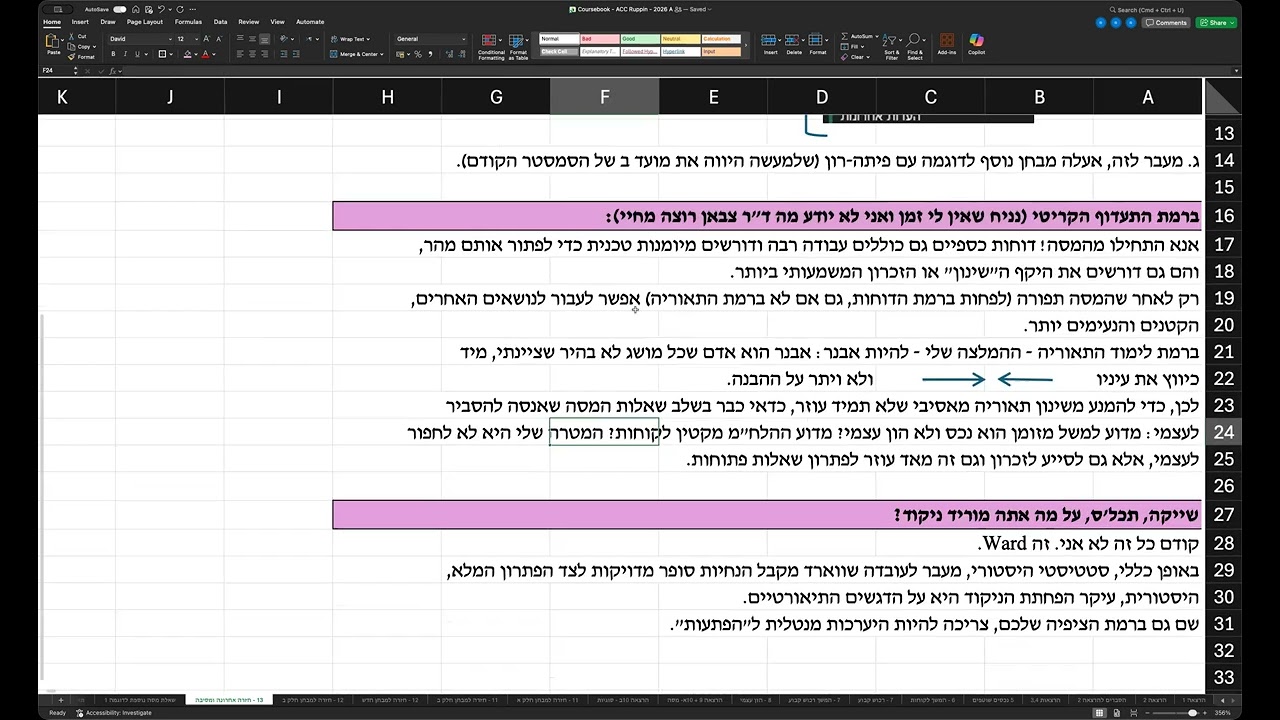
Task: Click the Search field in the title bar
Action: coord(1149,9)
